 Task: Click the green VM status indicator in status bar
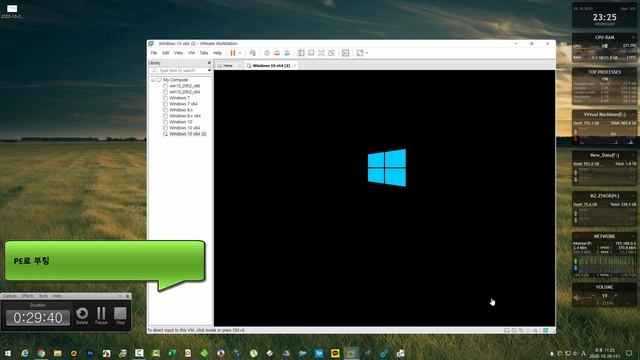click(x=545, y=330)
